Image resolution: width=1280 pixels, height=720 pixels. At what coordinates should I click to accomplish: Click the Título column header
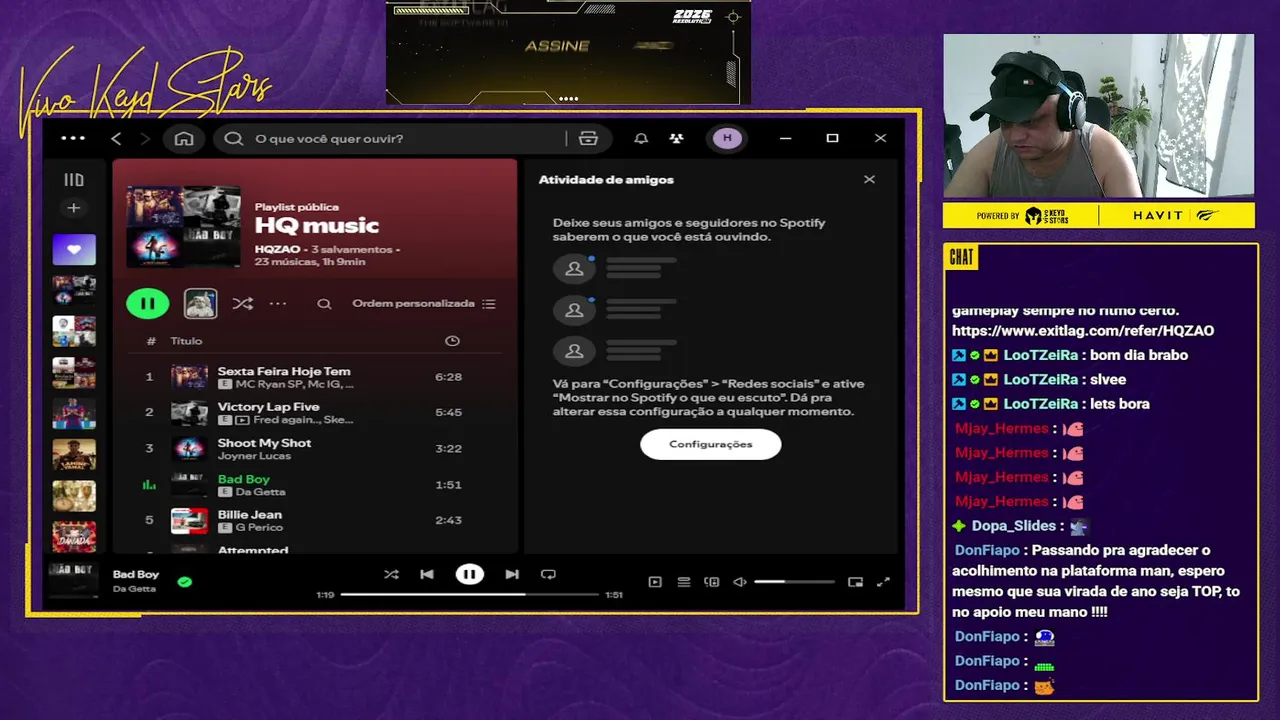186,341
